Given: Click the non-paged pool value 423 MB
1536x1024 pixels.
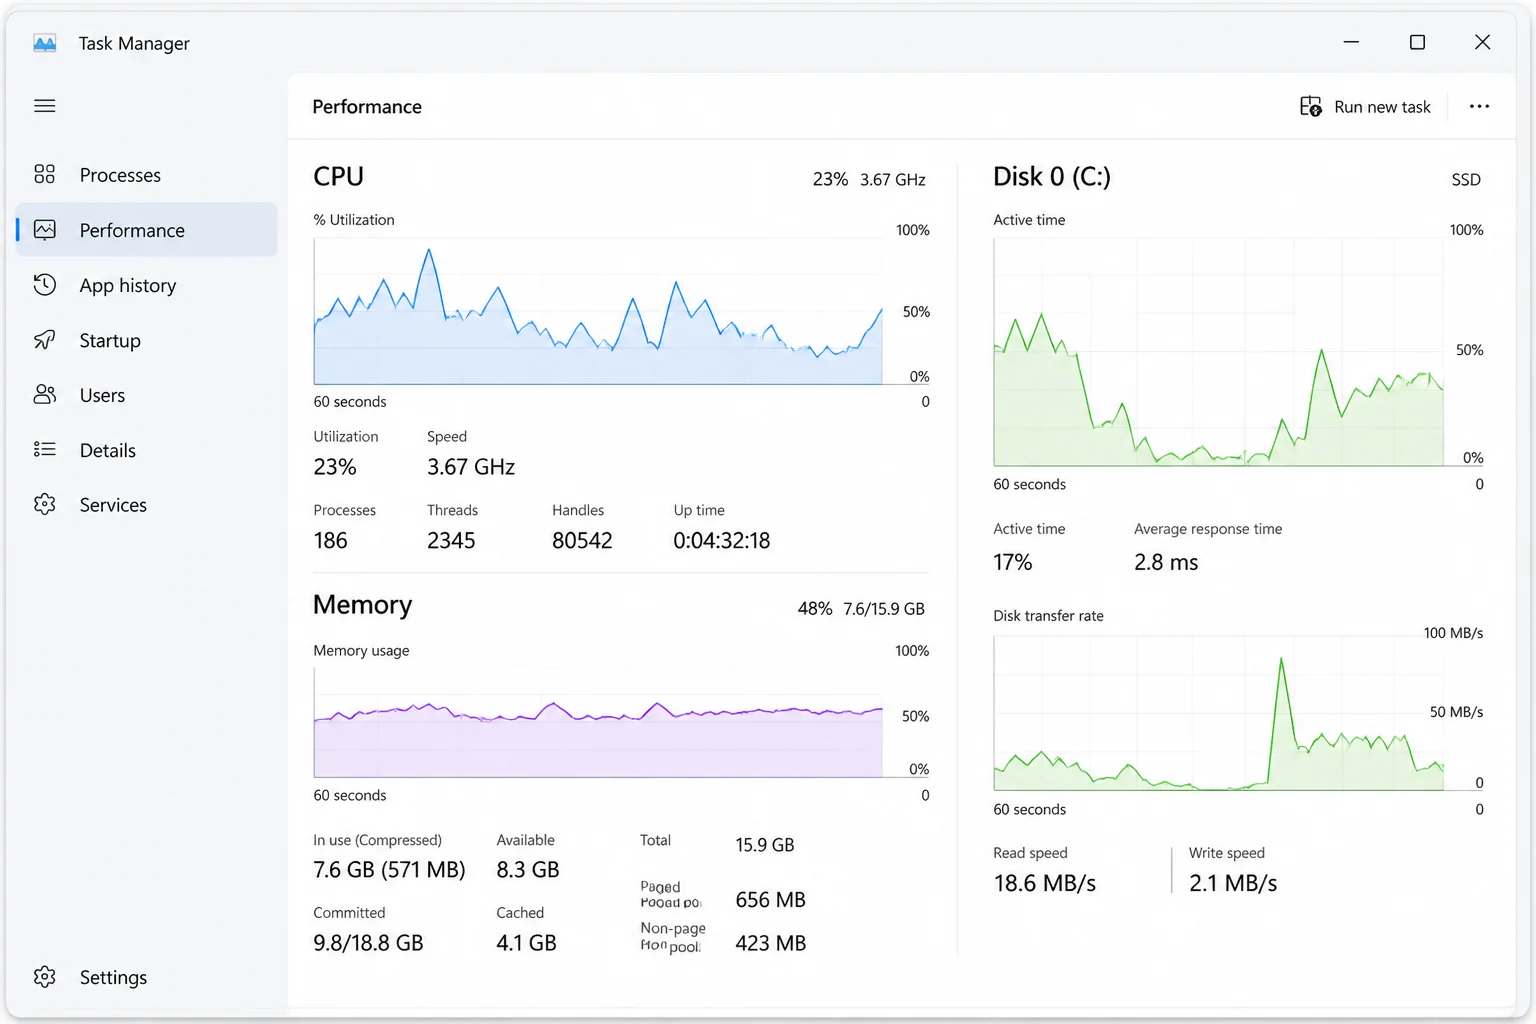Looking at the screenshot, I should (770, 943).
